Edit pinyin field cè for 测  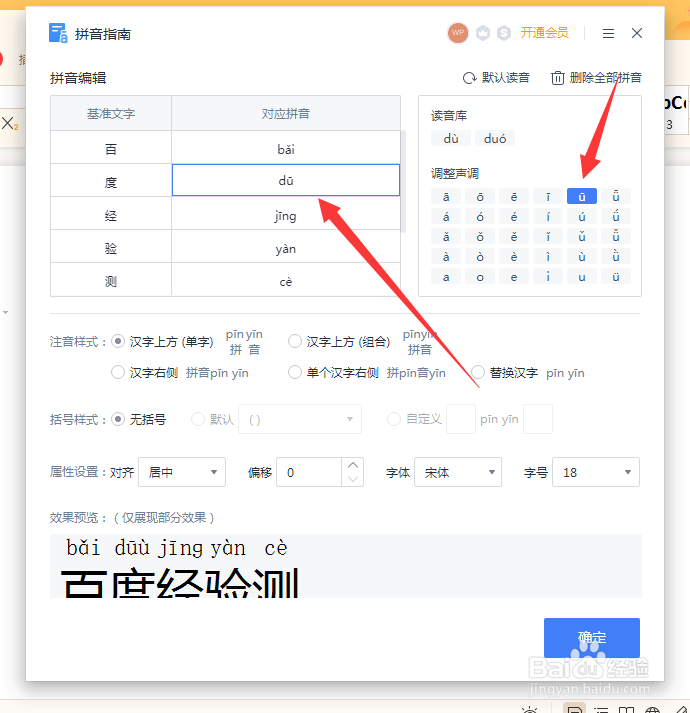[286, 280]
